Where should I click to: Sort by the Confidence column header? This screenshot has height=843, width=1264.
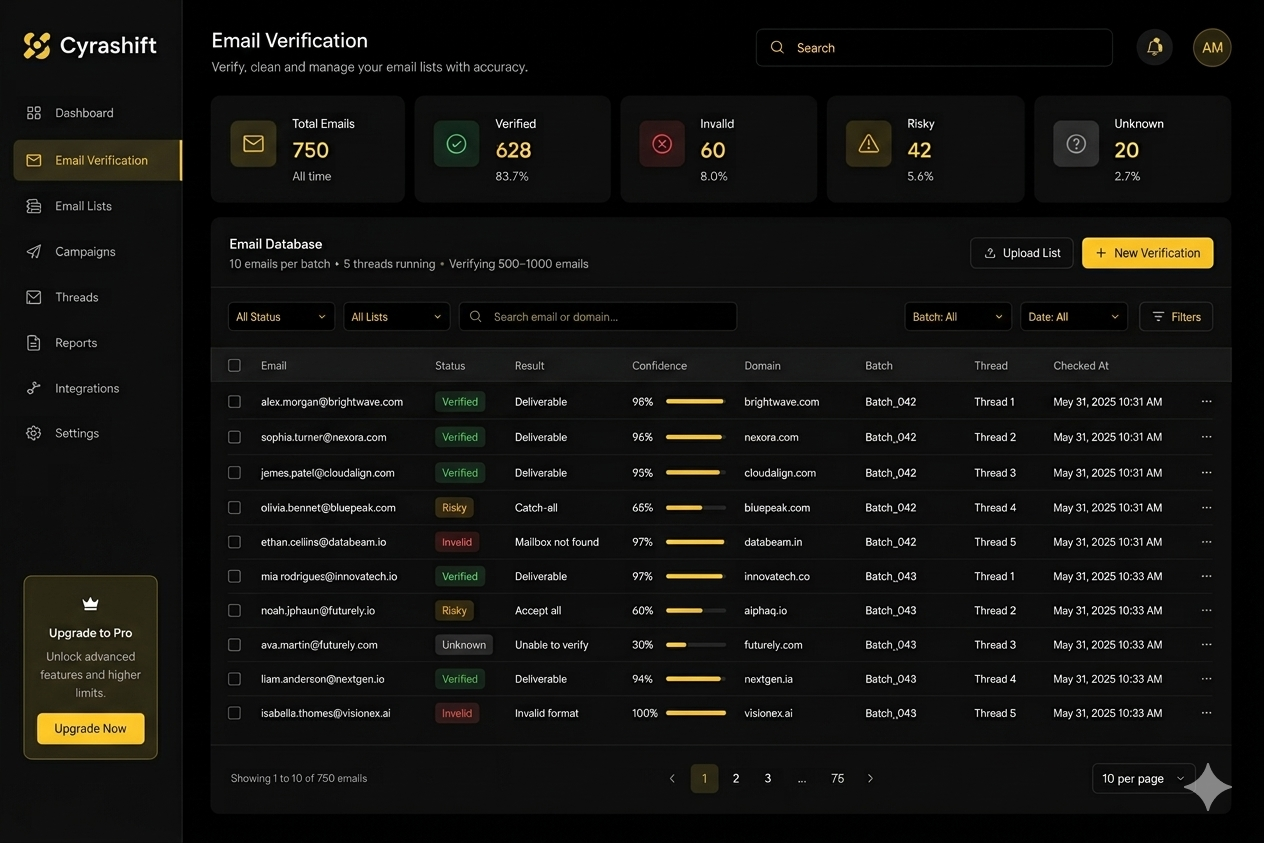(x=659, y=366)
